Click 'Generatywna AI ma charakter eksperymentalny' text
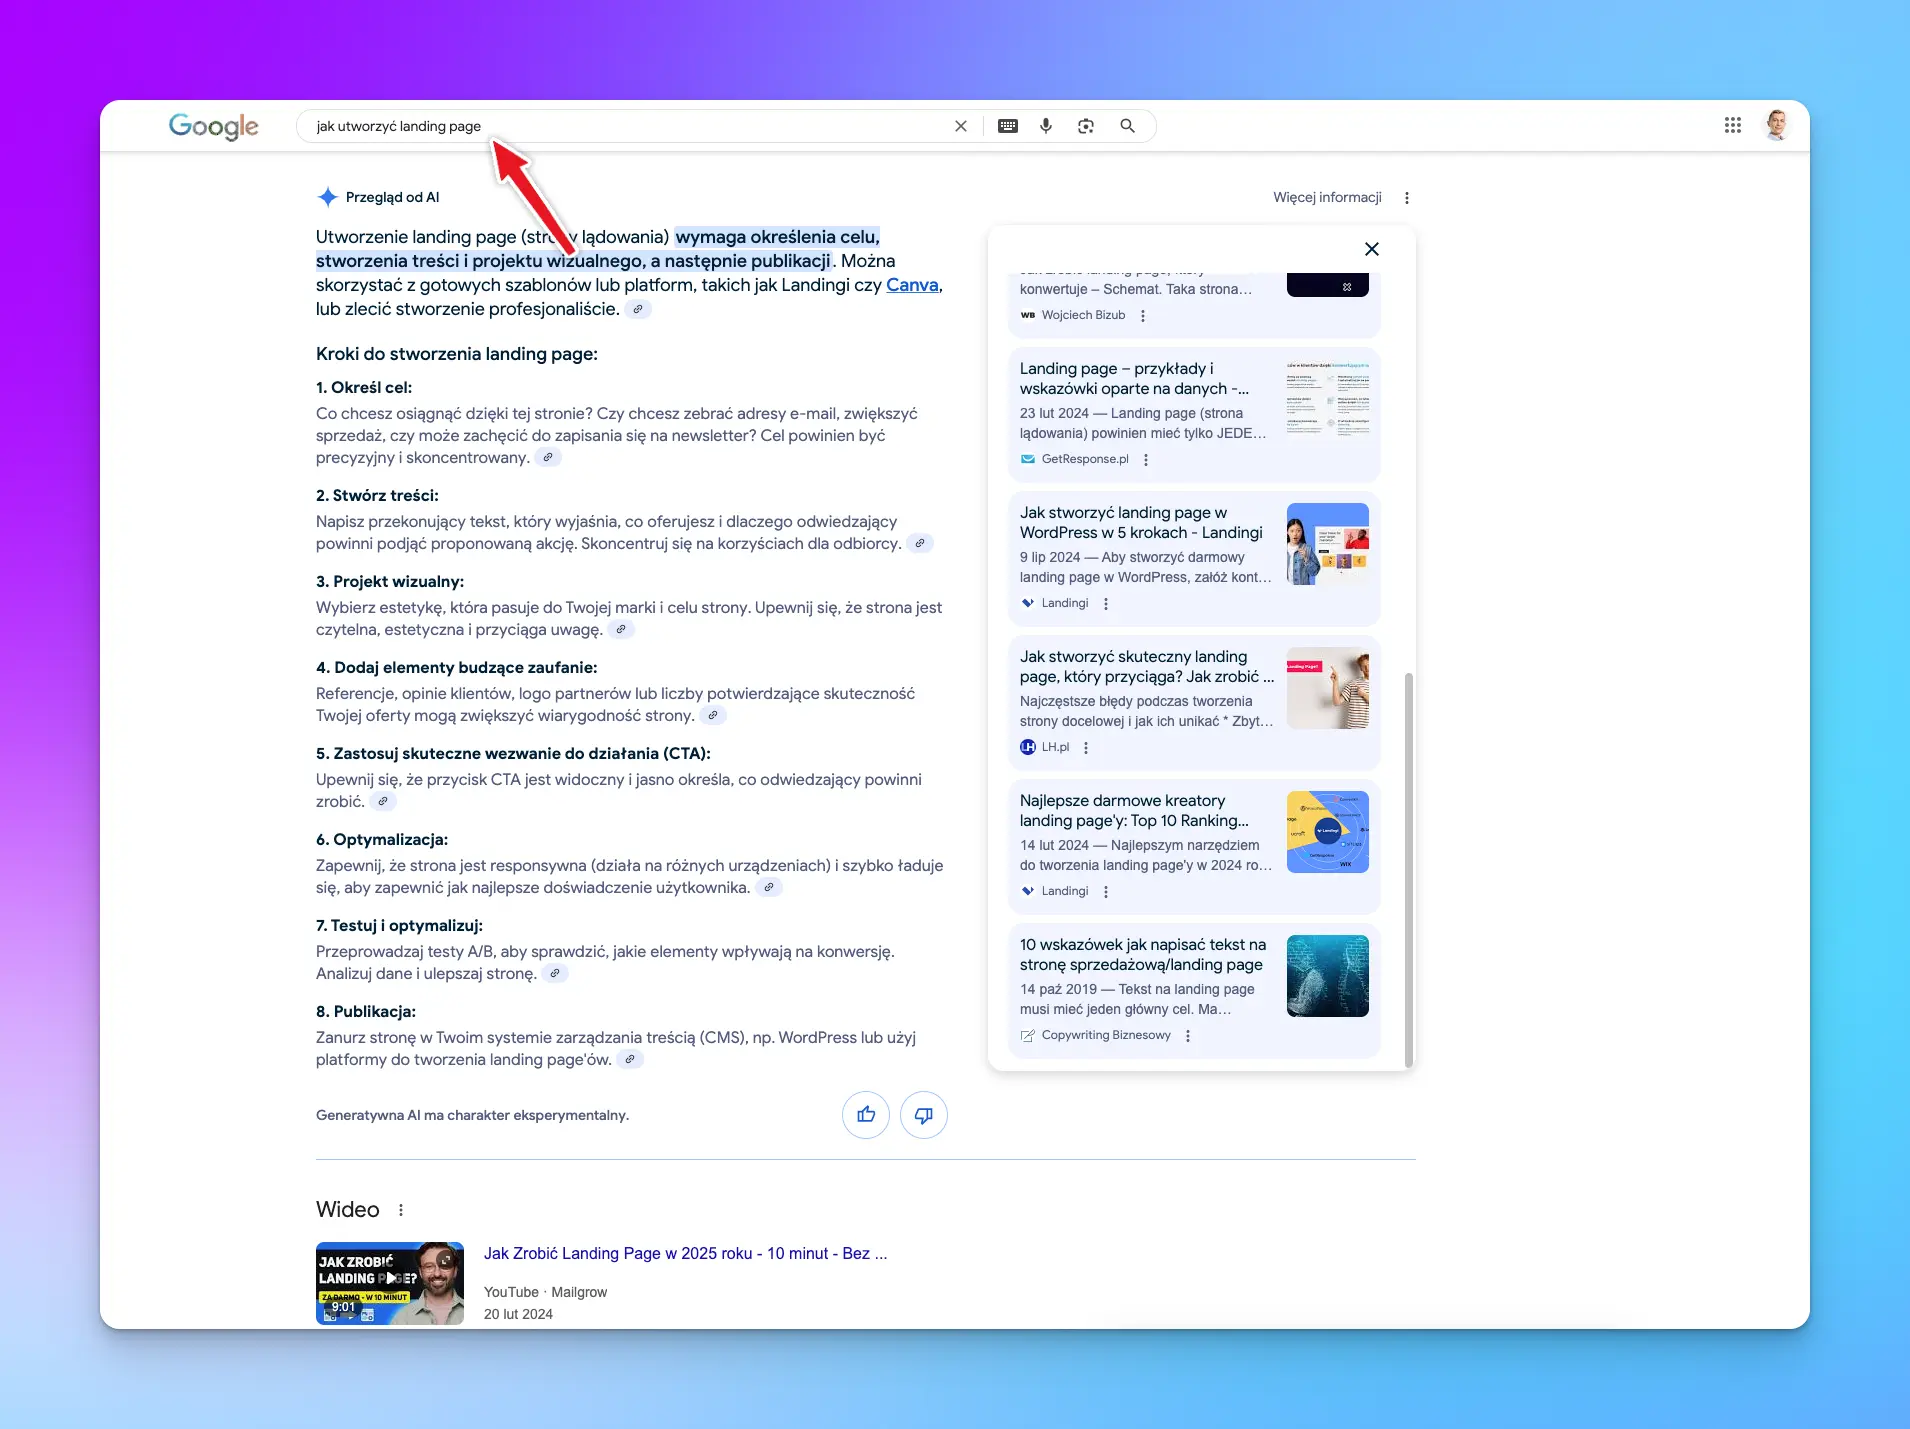The height and width of the screenshot is (1429, 1910). pyautogui.click(x=472, y=1116)
